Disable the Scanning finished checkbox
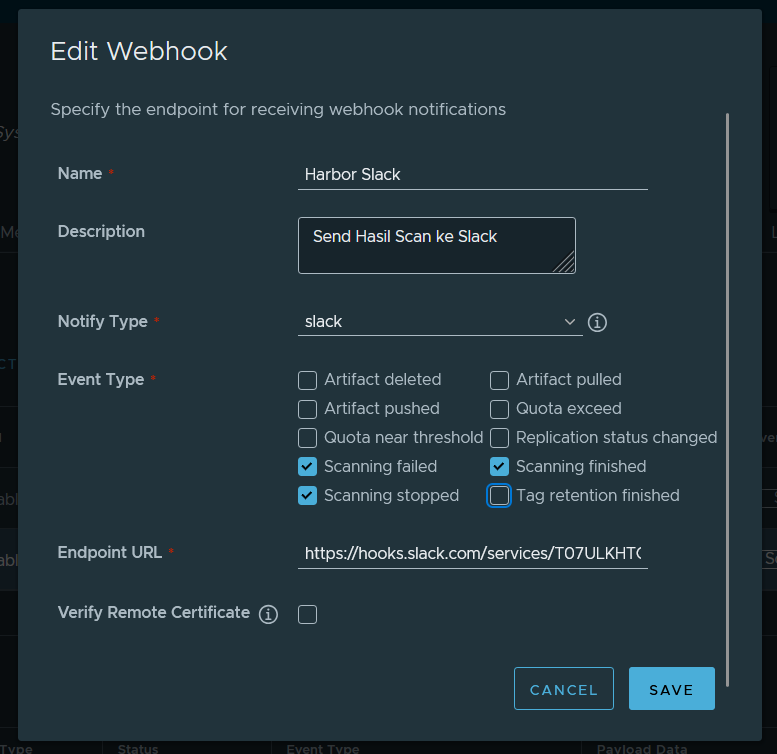 [x=499, y=467]
